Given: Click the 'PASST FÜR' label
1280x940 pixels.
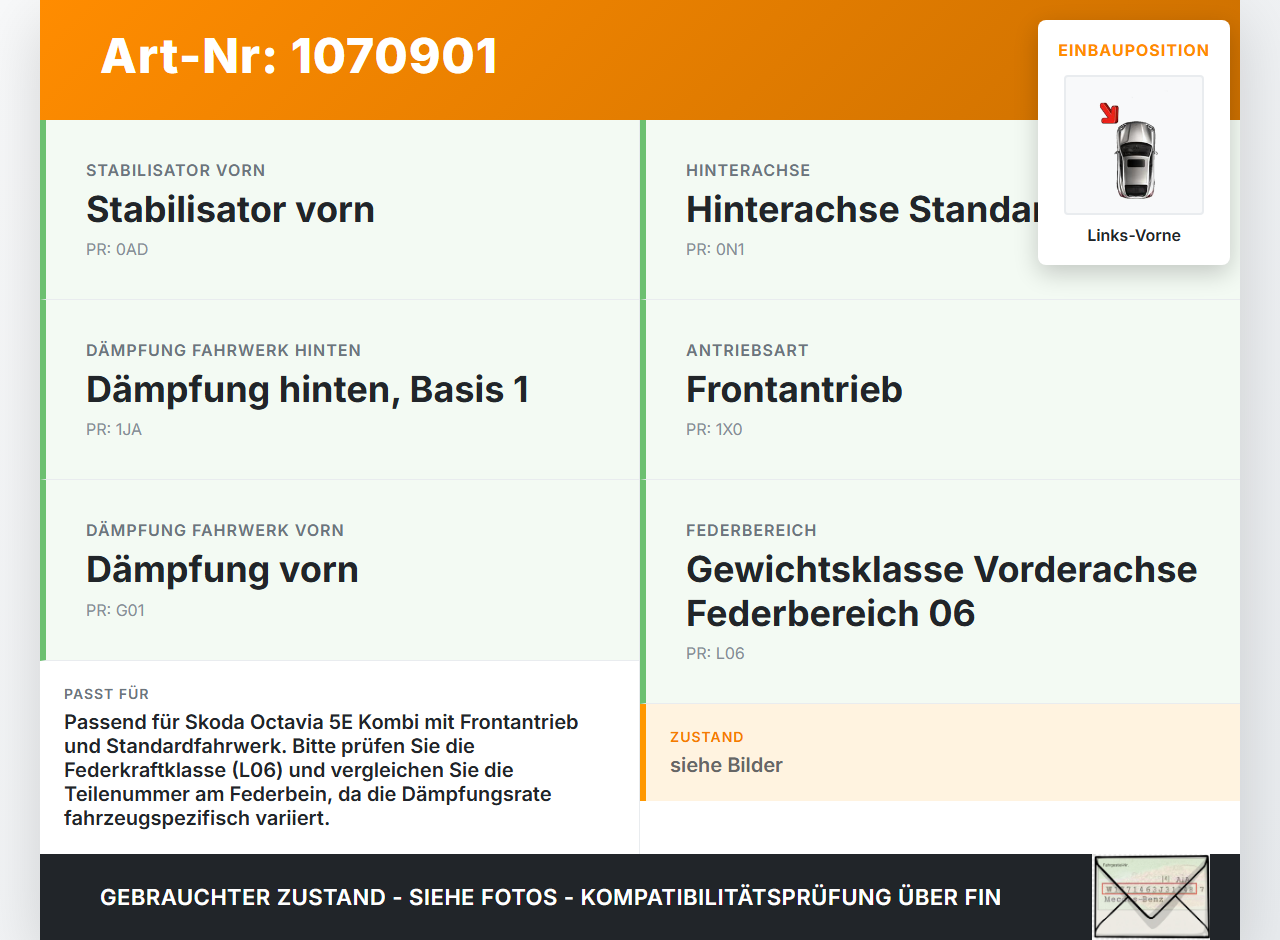Looking at the screenshot, I should tap(106, 694).
